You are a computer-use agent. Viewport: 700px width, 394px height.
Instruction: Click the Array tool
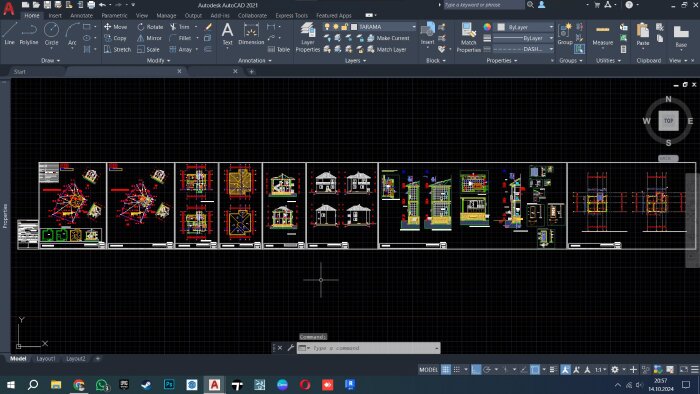(181, 50)
